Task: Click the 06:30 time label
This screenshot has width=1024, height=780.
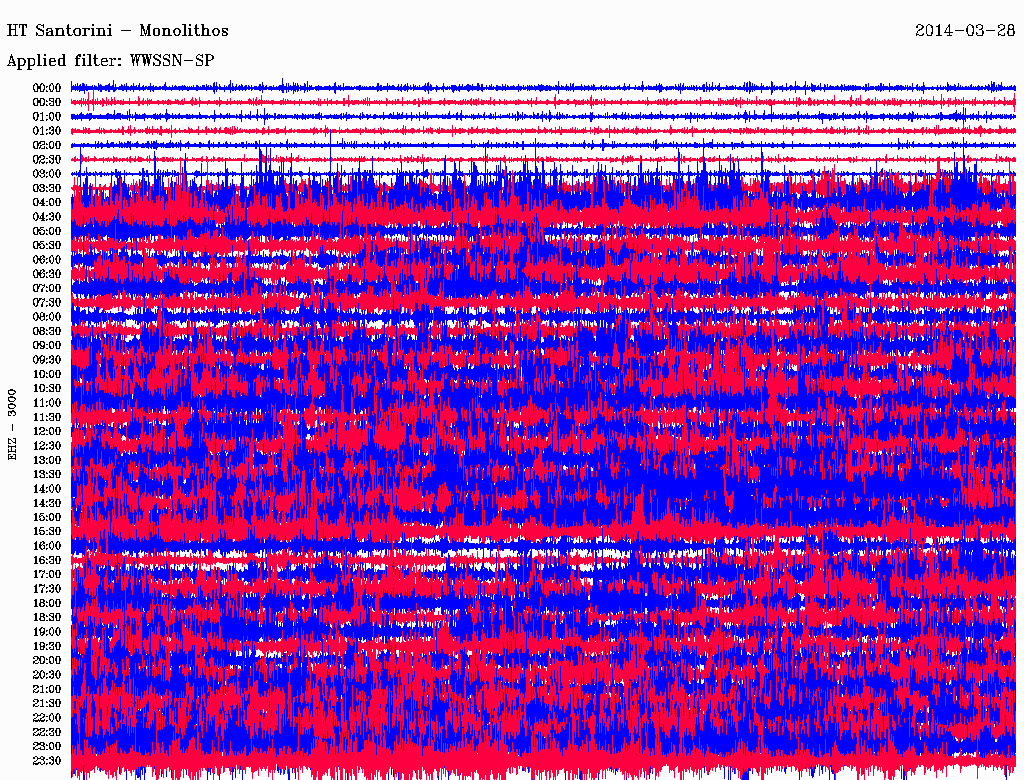Action: click(x=47, y=274)
